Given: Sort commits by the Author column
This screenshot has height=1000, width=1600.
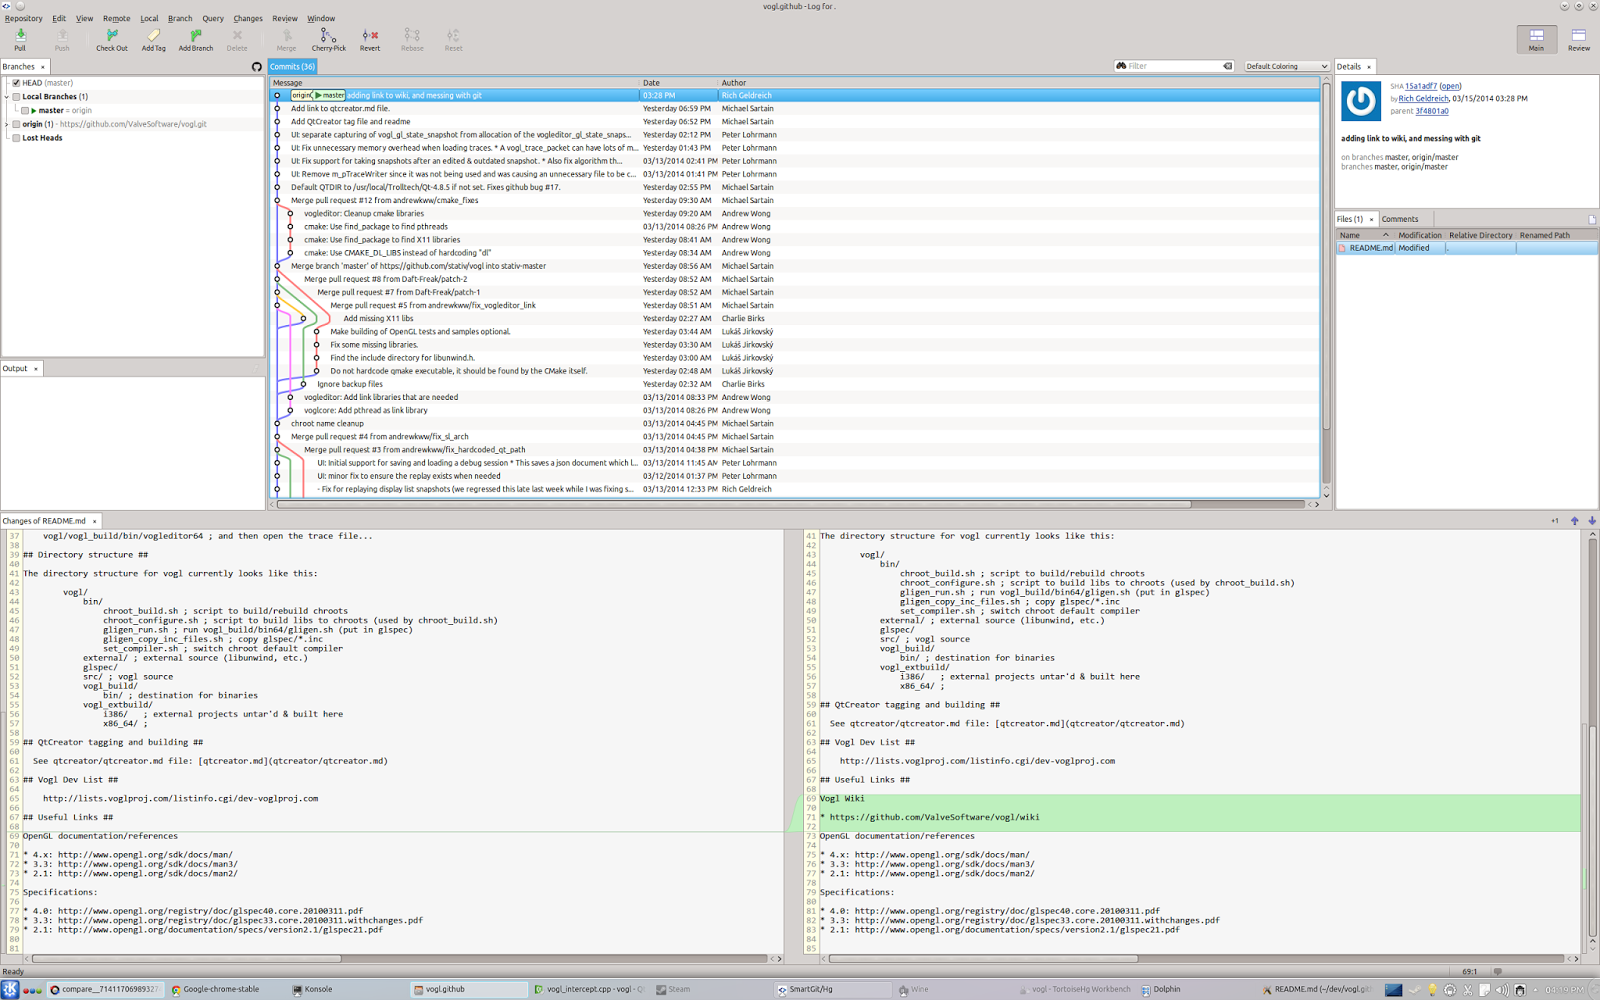Looking at the screenshot, I should pos(1018,83).
